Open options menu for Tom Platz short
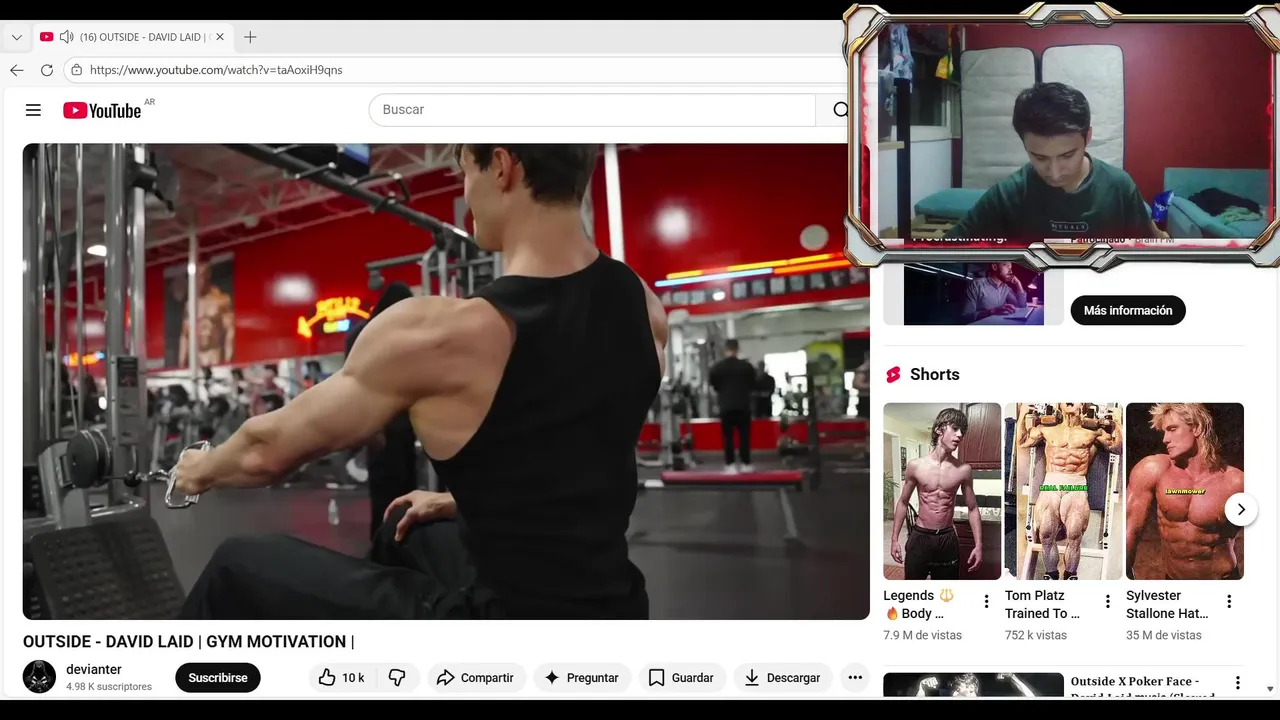Screen dimensions: 1280x720 [x=1107, y=601]
